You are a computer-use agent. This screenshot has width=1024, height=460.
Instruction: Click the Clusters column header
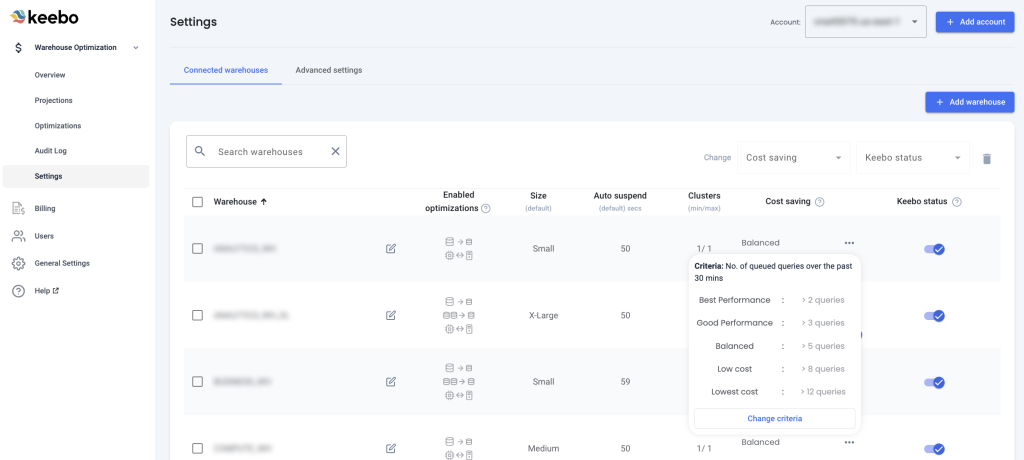[x=704, y=201]
